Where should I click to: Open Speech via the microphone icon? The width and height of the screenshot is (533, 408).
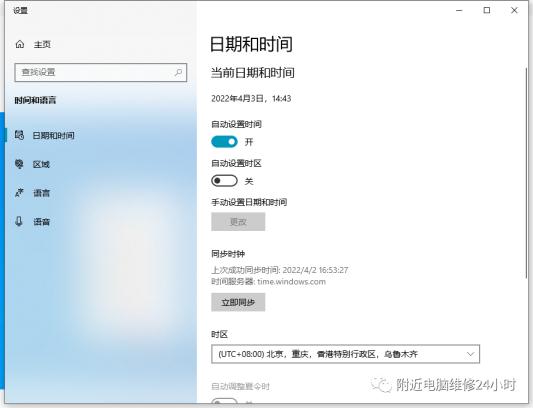(x=19, y=222)
